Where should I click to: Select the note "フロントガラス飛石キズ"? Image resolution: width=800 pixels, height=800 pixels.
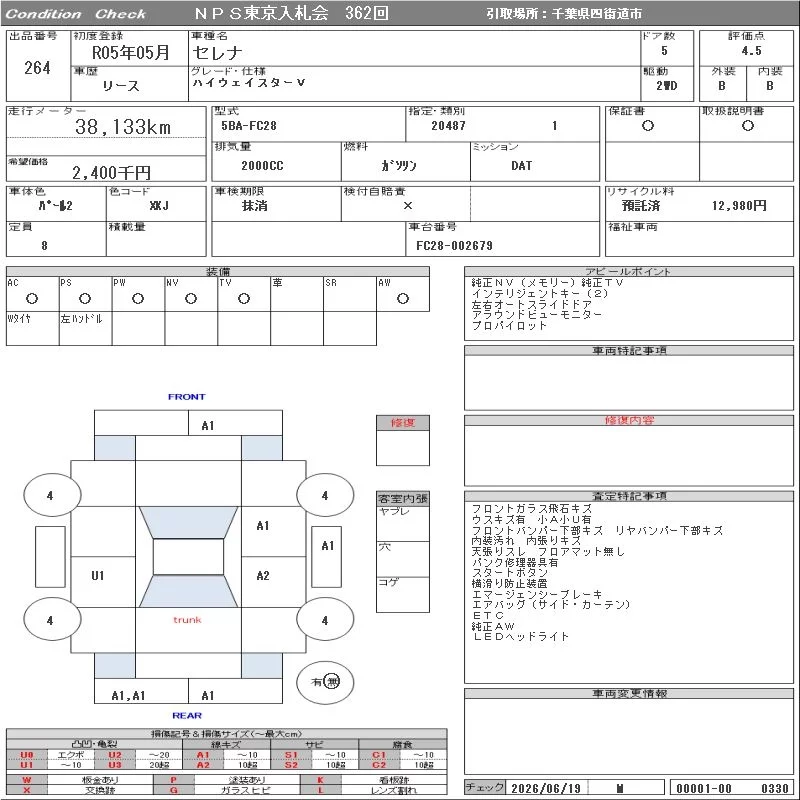tap(532, 509)
